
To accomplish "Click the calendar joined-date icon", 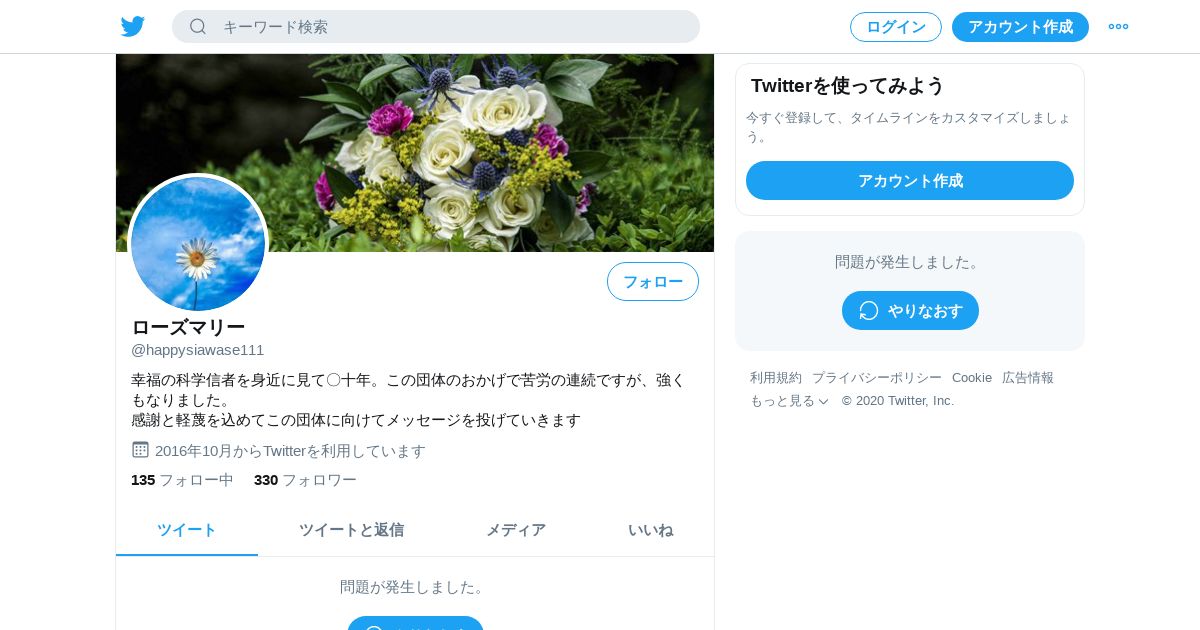I will click(140, 450).
